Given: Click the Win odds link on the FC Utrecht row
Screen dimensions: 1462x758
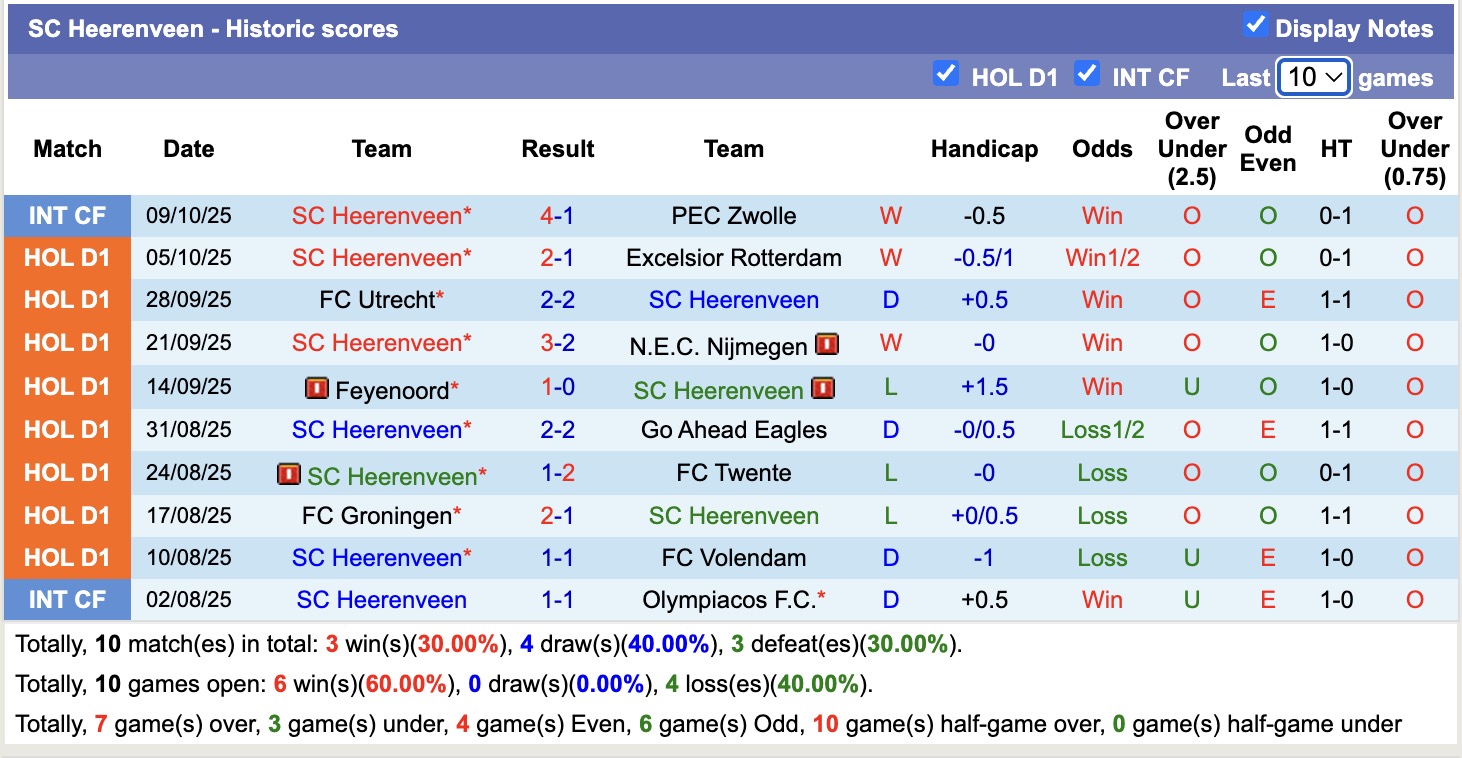Looking at the screenshot, I should point(1101,300).
